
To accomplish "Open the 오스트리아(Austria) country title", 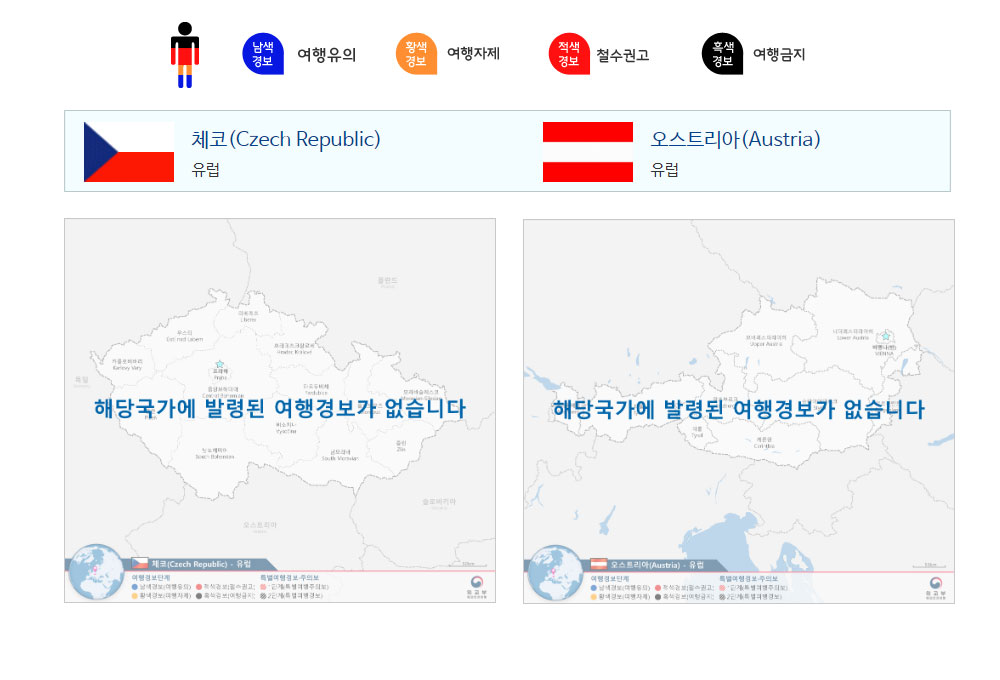I will 735,139.
